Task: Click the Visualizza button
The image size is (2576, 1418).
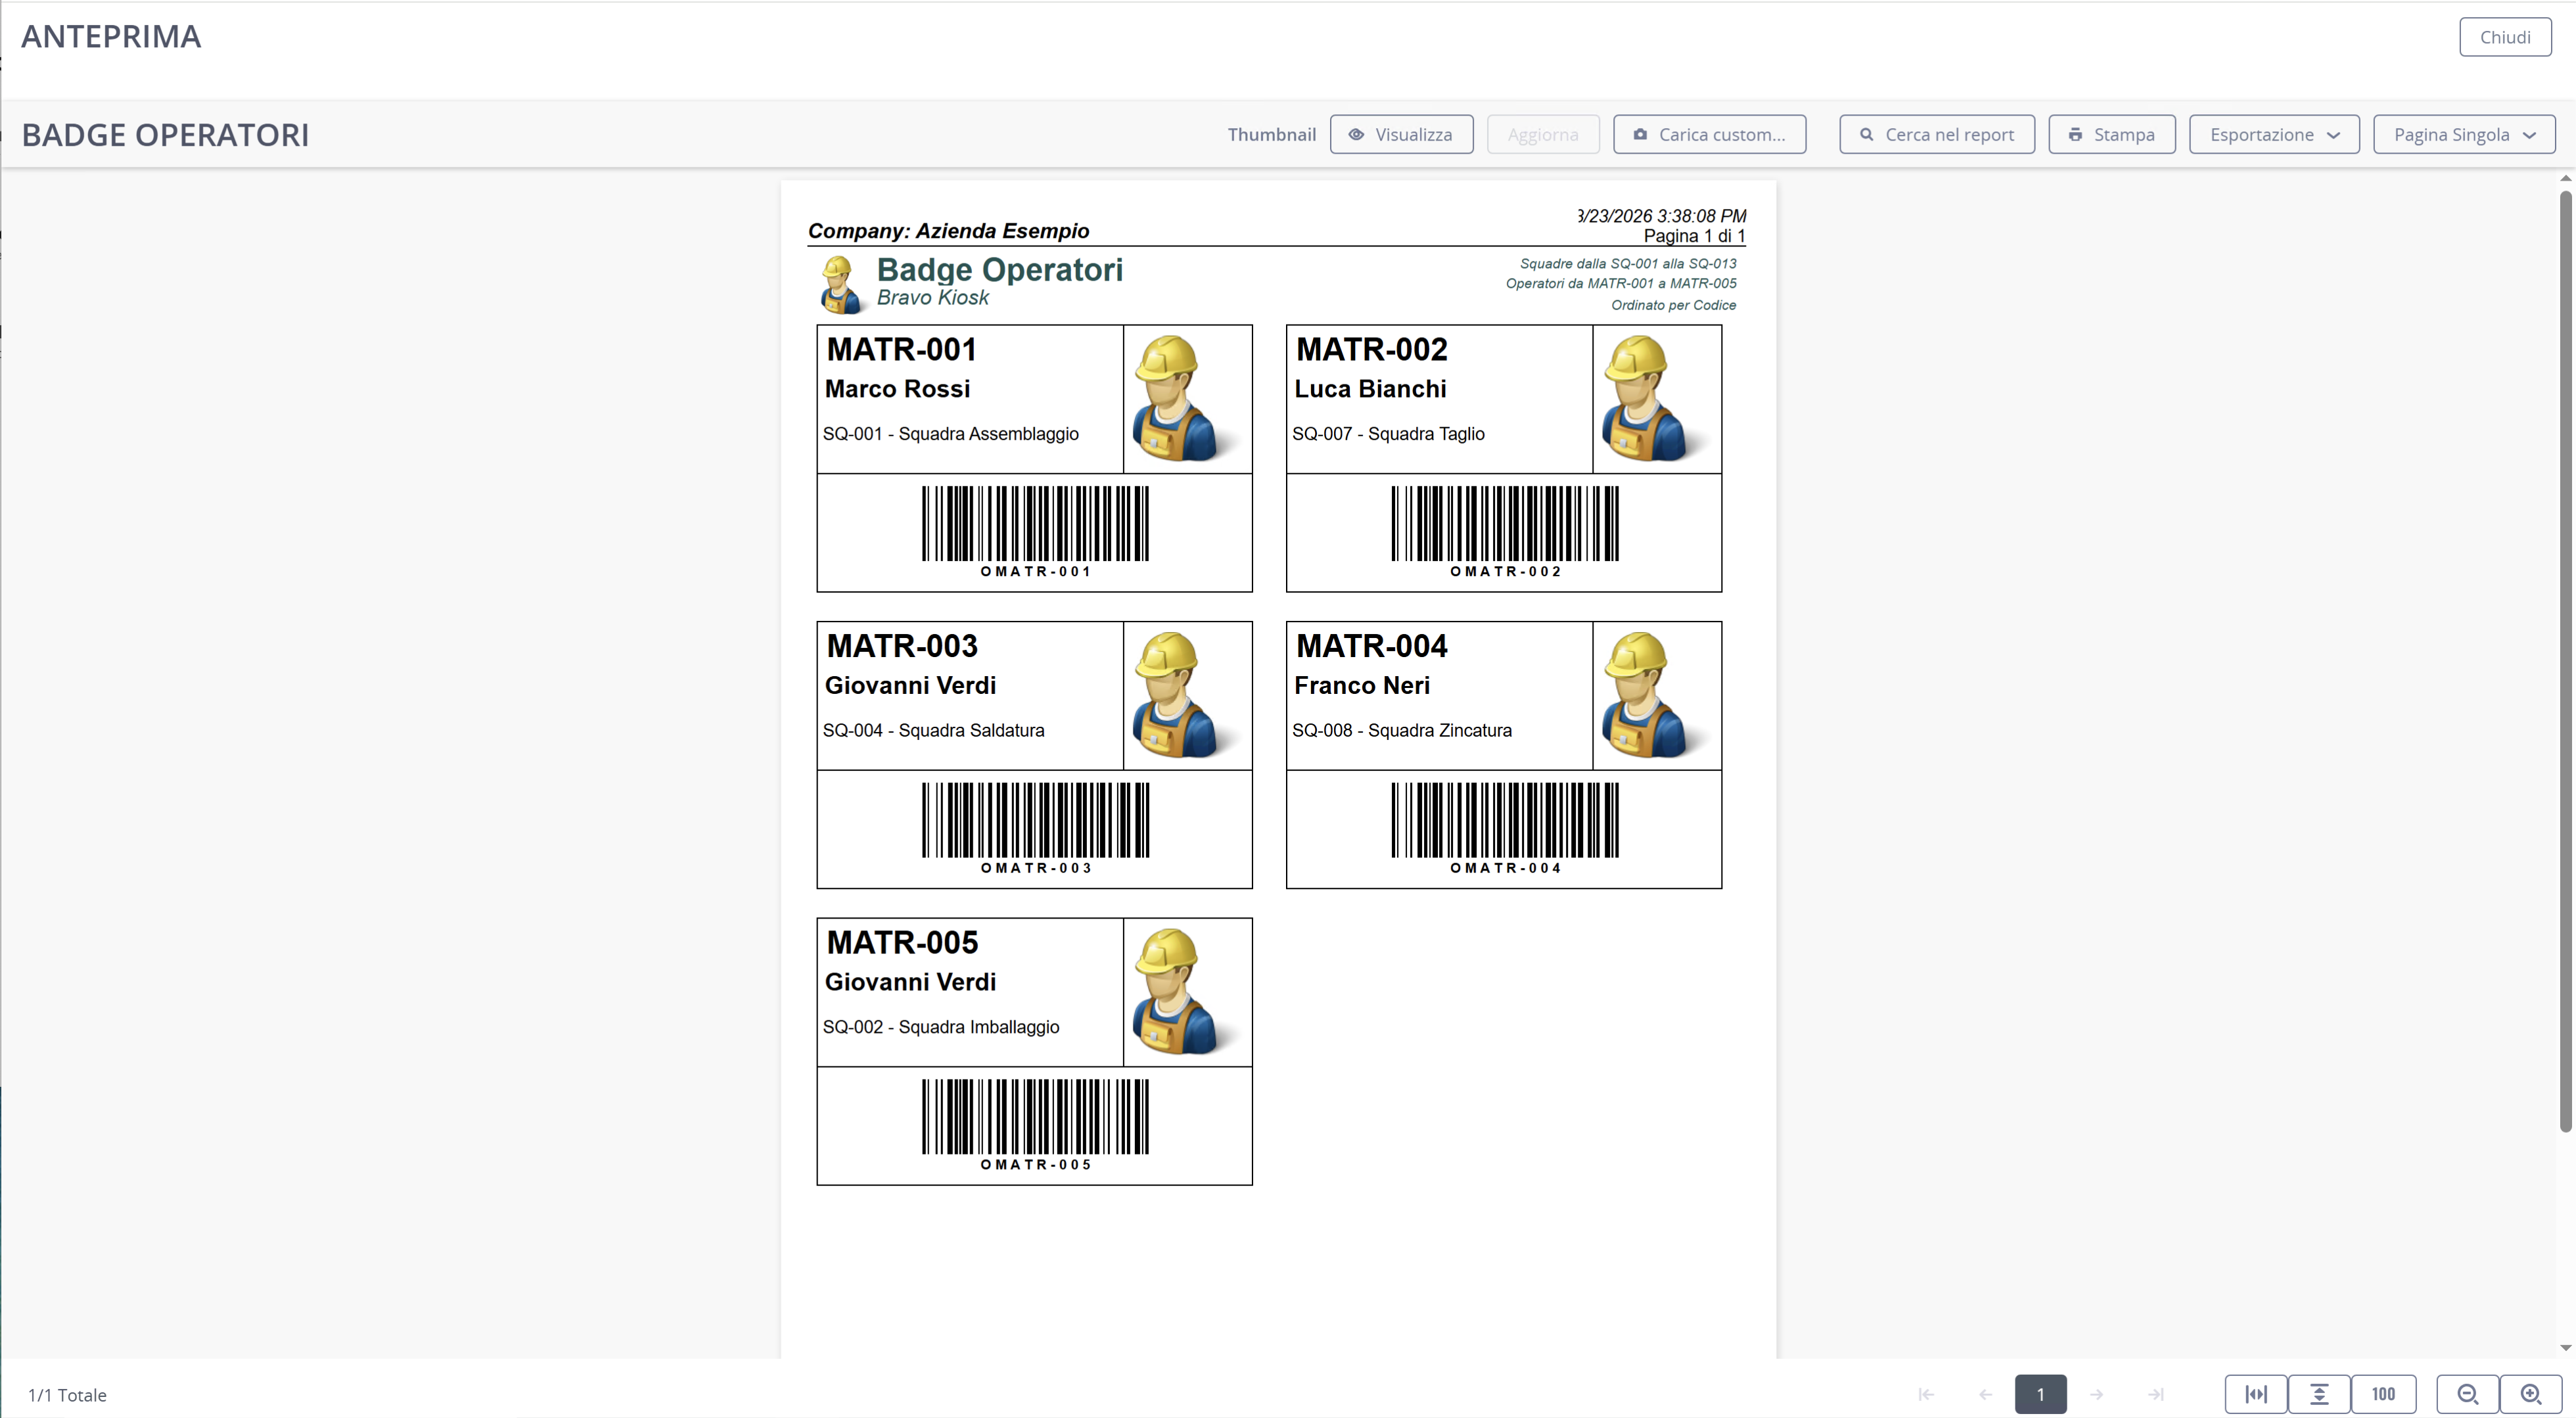Action: click(x=1401, y=134)
